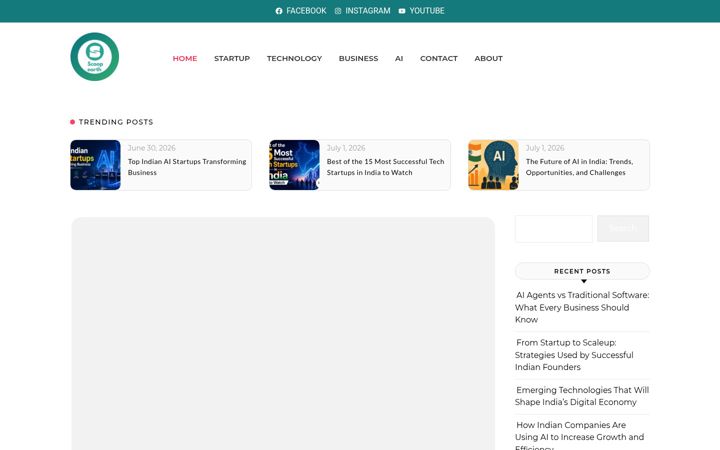Click the Instagram icon in top bar
720x450 pixels.
coord(338,11)
